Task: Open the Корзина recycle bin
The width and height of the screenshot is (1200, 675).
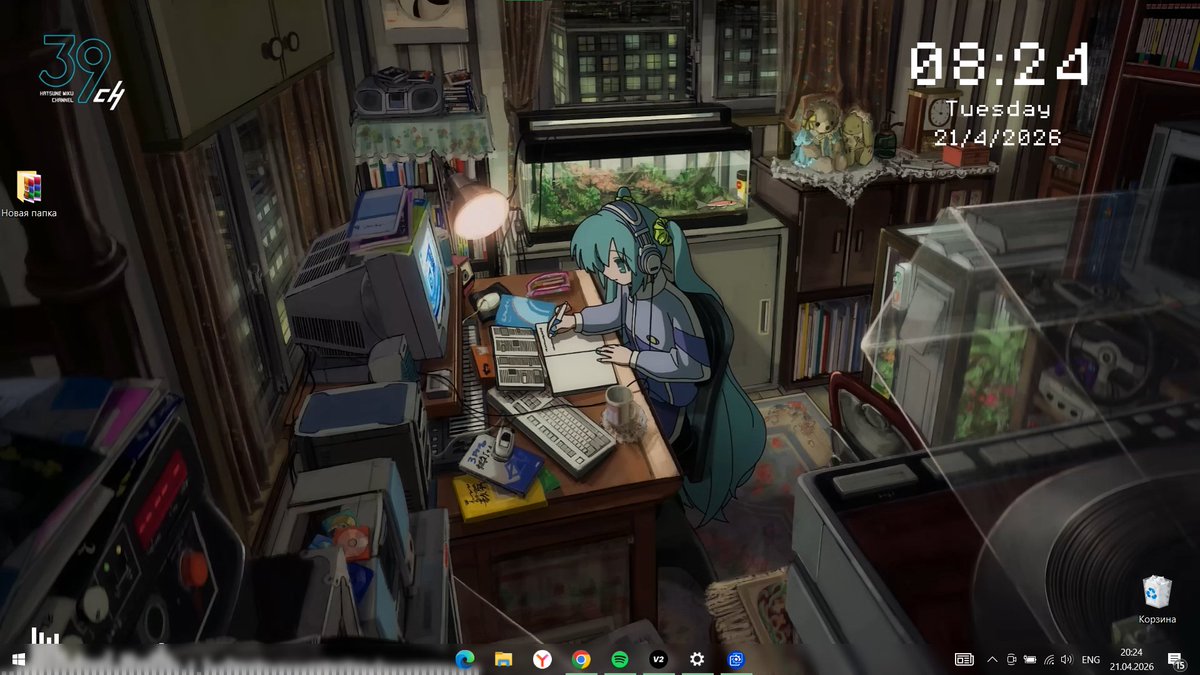Action: pos(1157,599)
